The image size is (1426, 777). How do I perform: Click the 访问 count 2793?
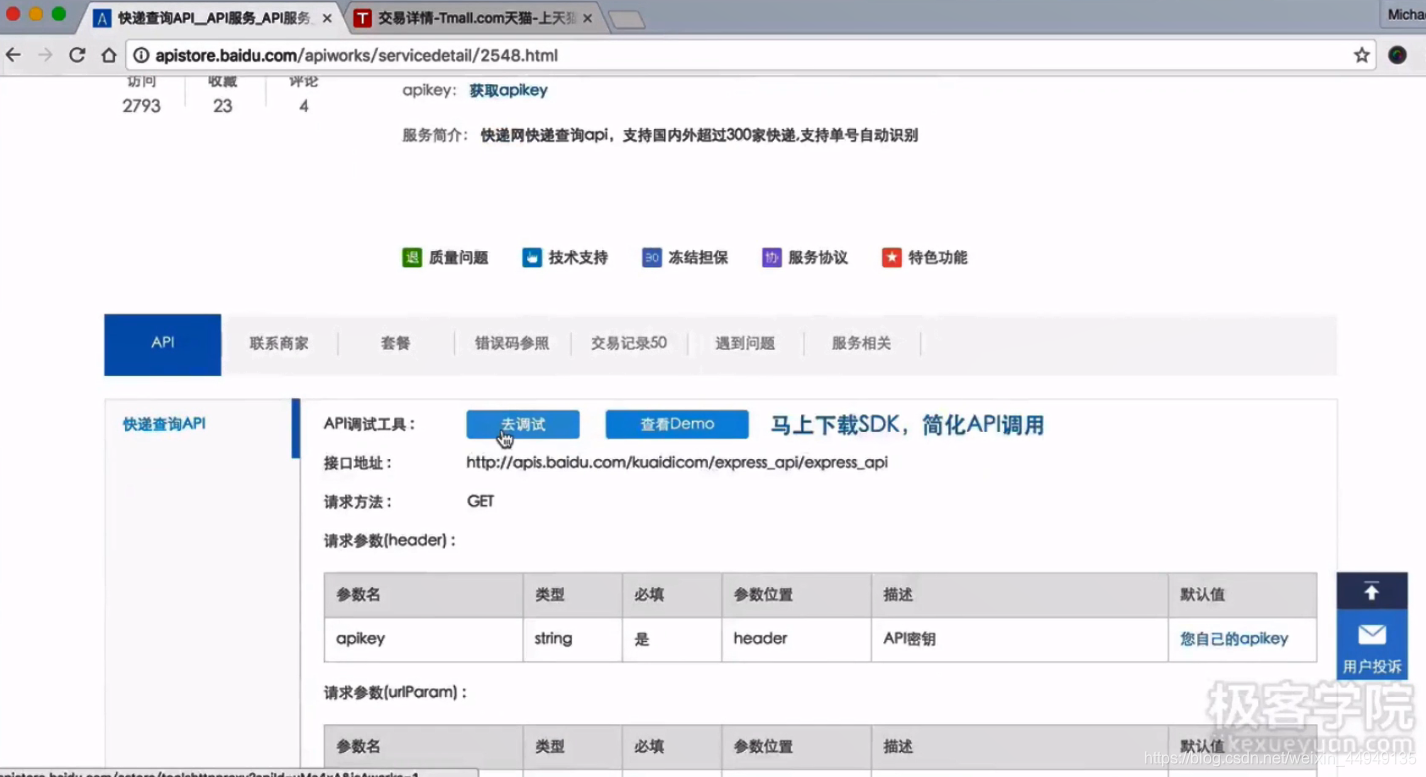[141, 106]
